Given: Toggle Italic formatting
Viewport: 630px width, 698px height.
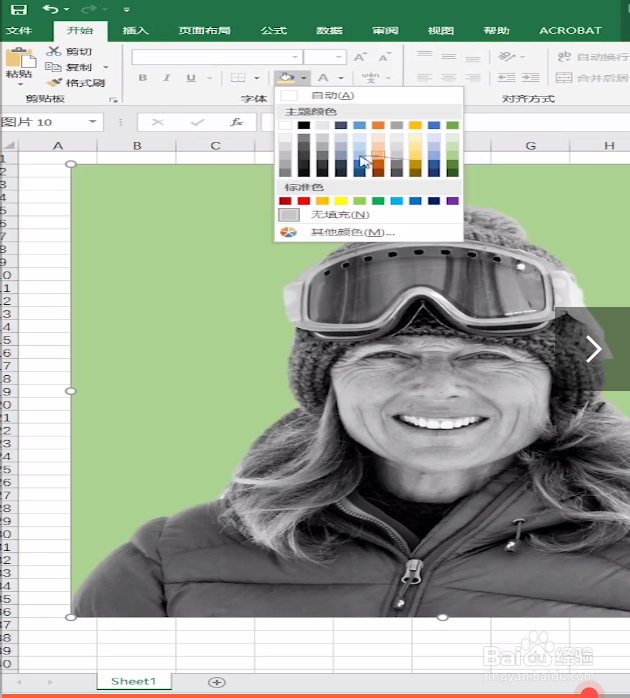Looking at the screenshot, I should point(167,78).
